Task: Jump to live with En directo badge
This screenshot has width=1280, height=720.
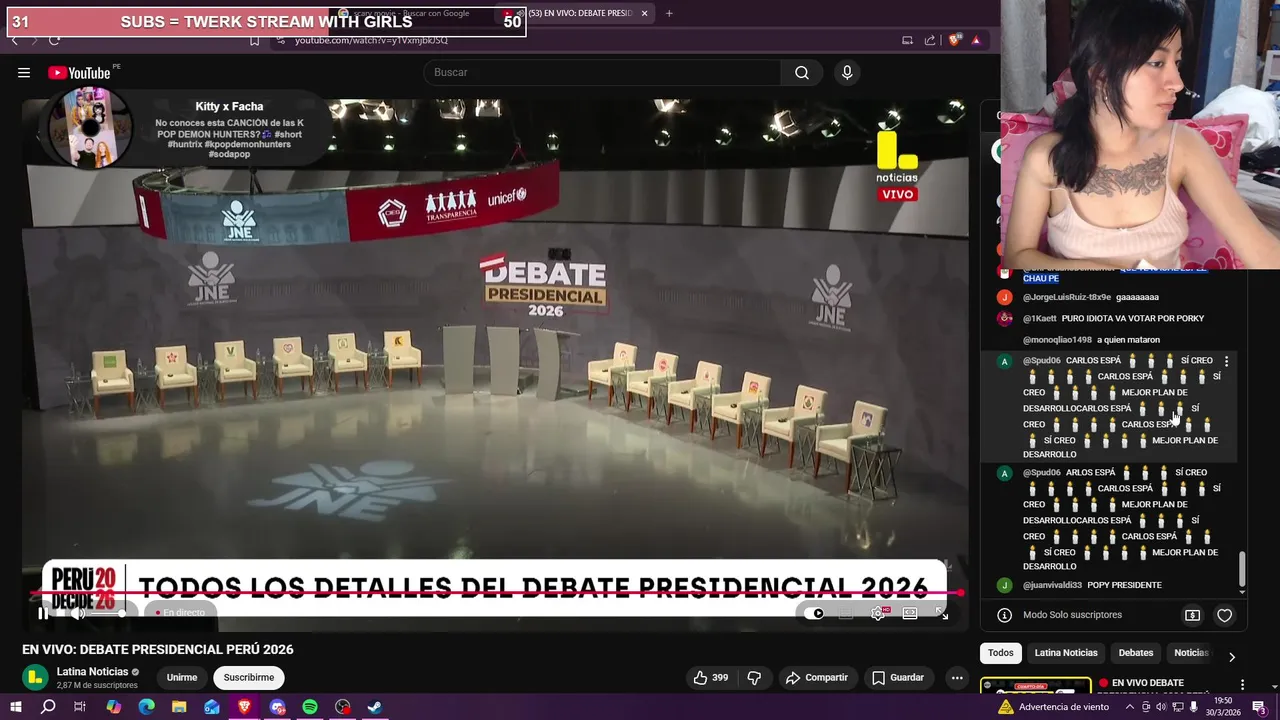Action: pyautogui.click(x=181, y=613)
